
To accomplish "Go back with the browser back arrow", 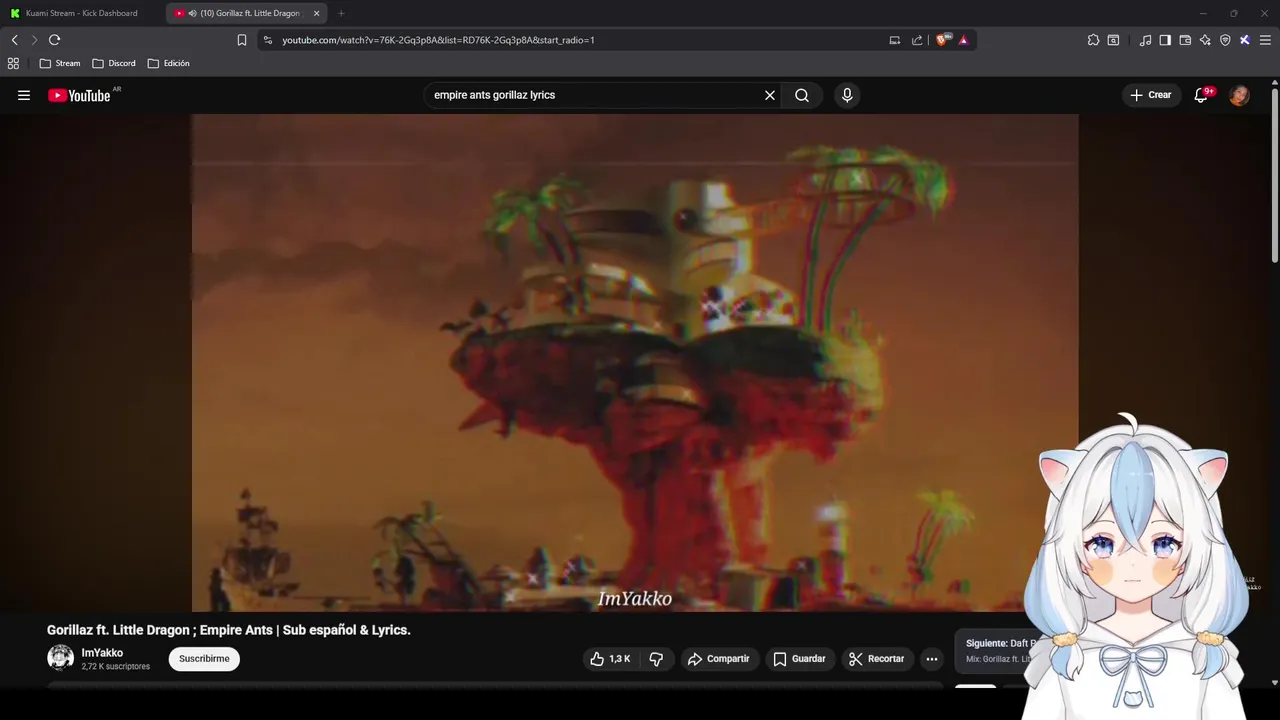I will tap(14, 40).
